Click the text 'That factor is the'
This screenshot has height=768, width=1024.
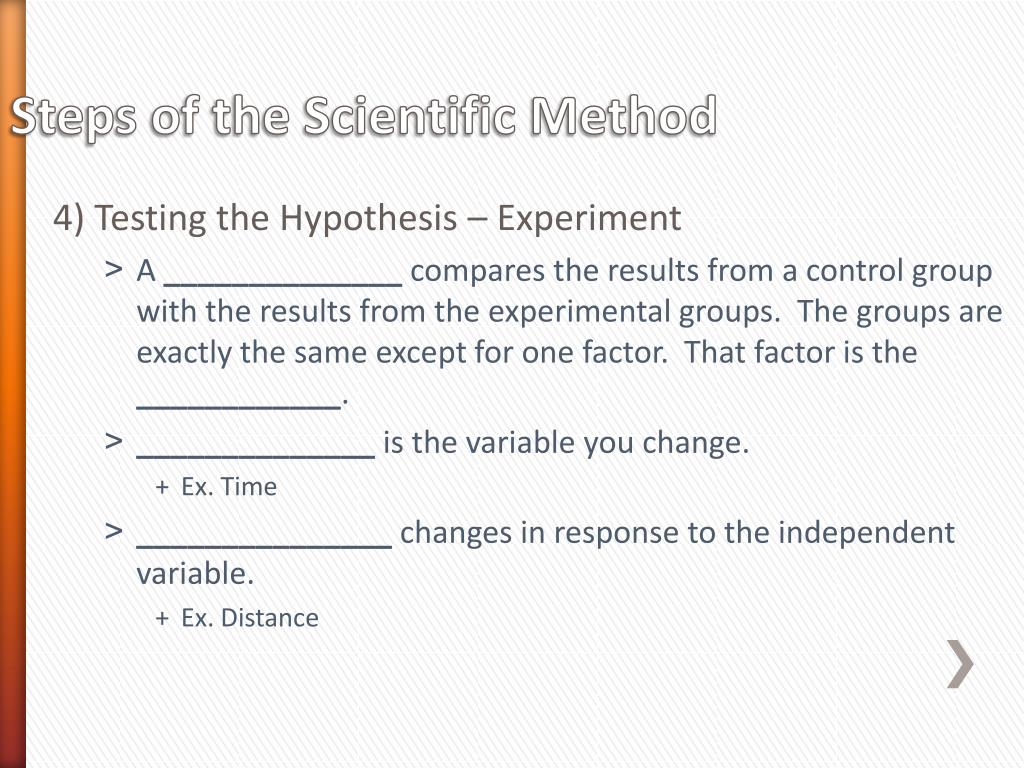tap(801, 353)
